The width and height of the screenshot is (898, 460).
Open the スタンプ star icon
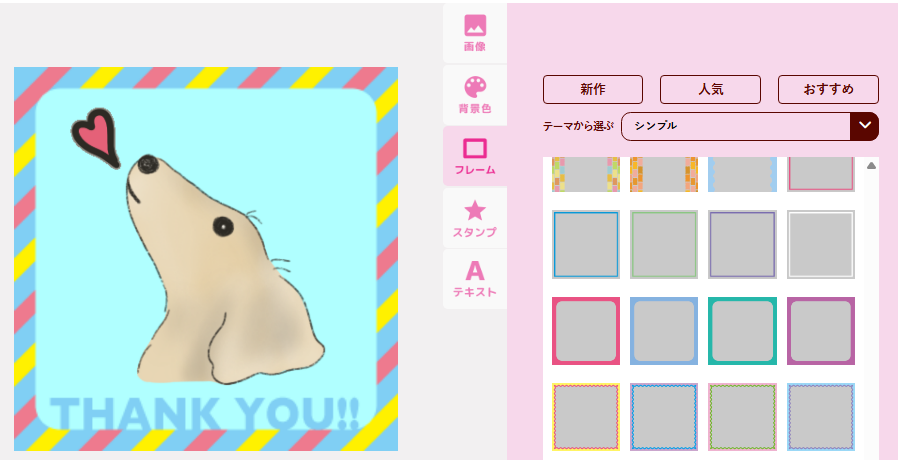click(475, 210)
